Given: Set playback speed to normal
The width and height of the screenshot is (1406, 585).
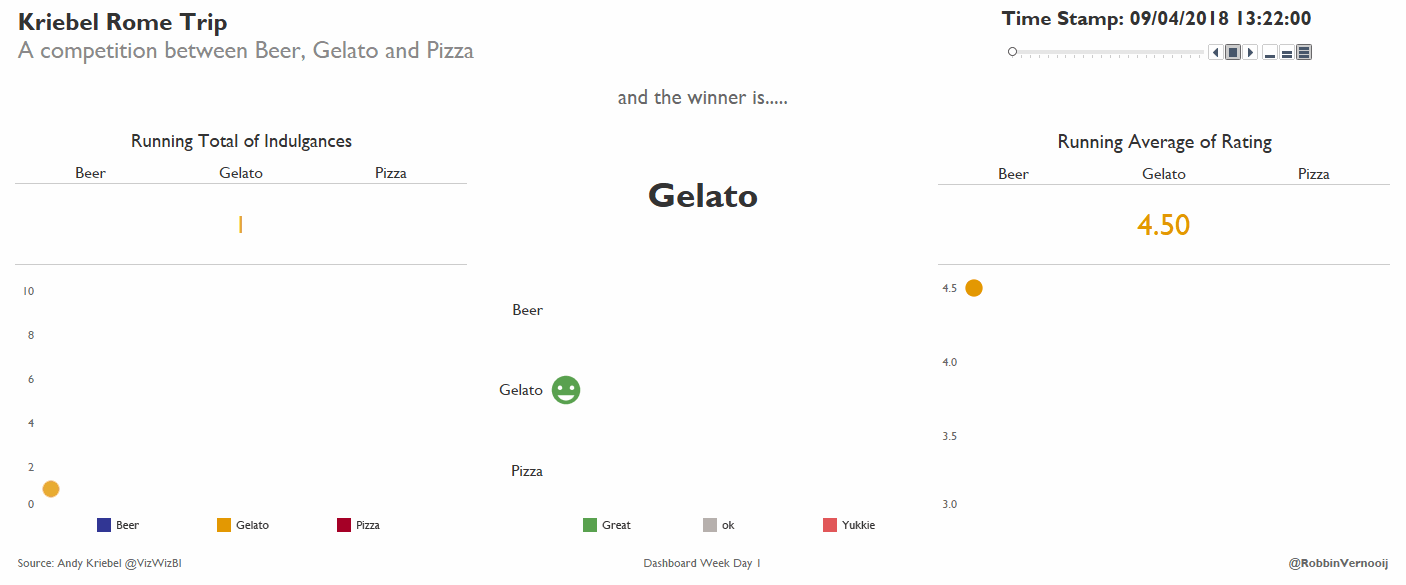Looking at the screenshot, I should pyautogui.click(x=1287, y=52).
